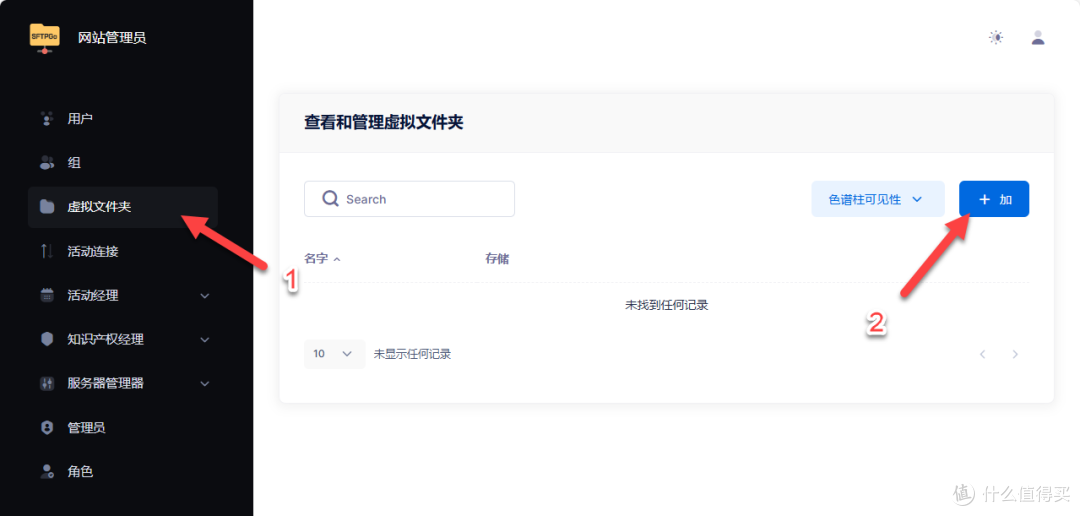Click the 管理员 badge icon
1080x516 pixels.
pyautogui.click(x=47, y=427)
